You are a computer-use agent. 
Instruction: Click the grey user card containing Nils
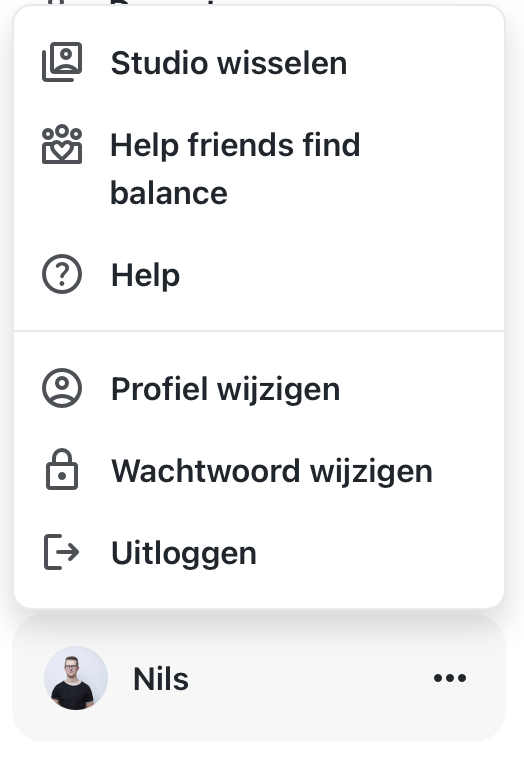[x=259, y=678]
